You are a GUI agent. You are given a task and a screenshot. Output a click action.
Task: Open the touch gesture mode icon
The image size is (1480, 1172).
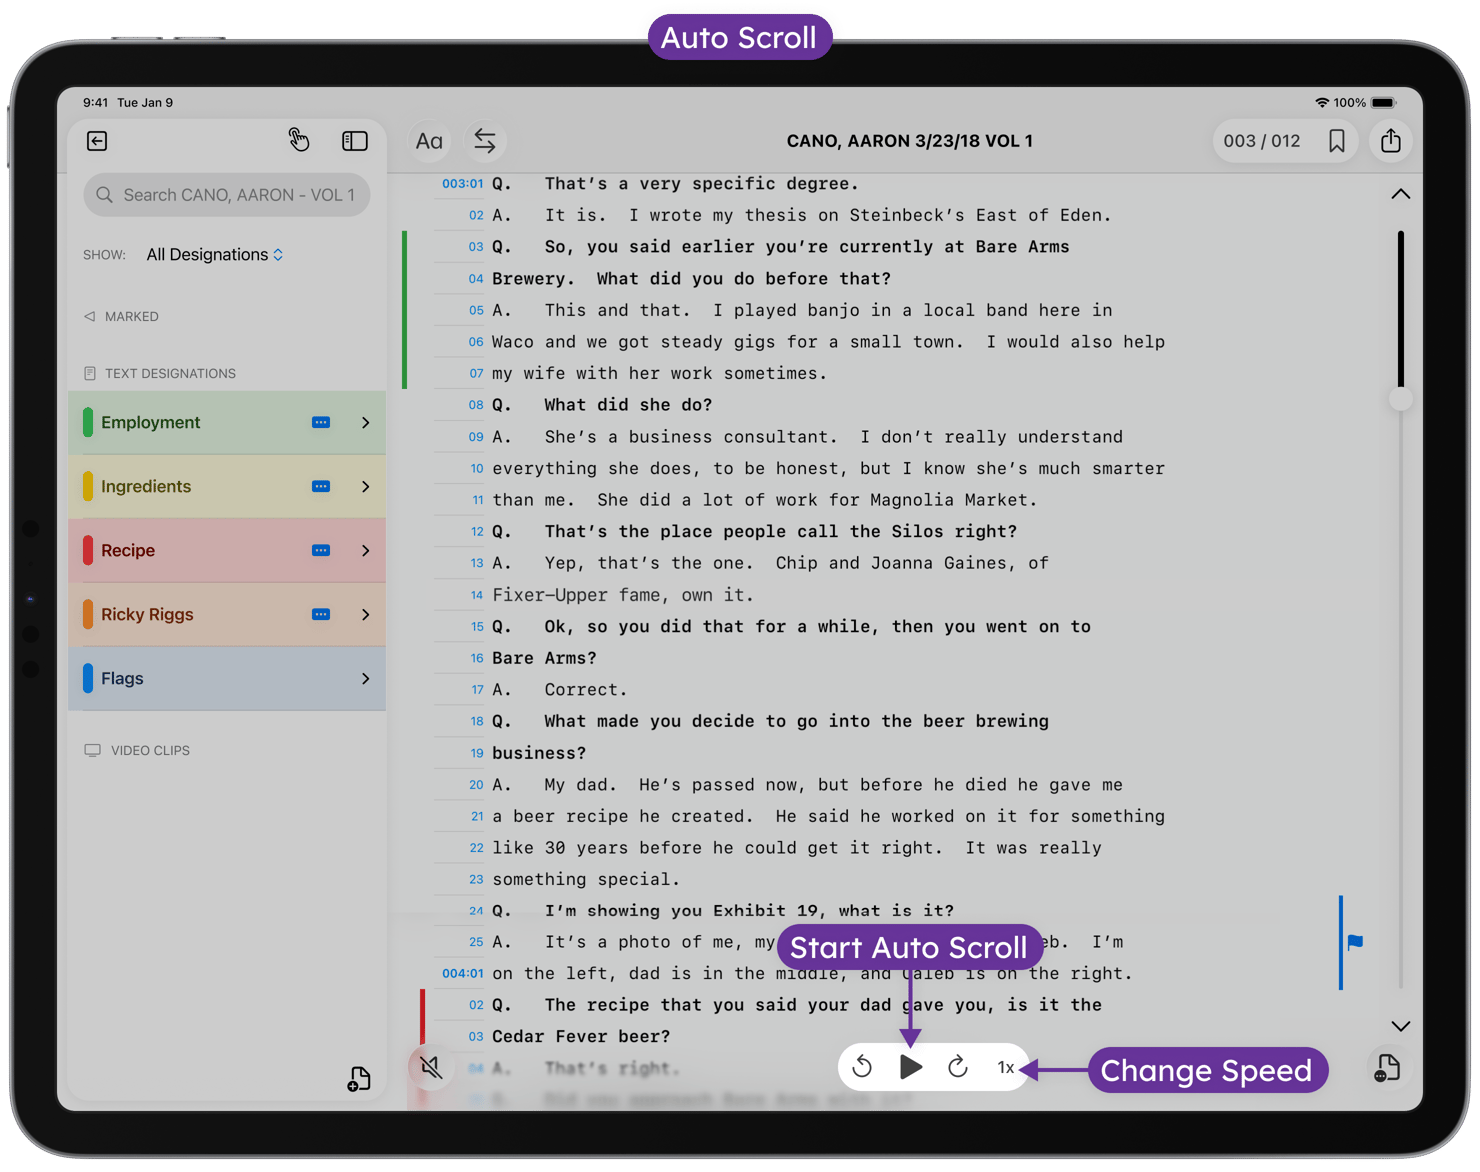(x=298, y=140)
